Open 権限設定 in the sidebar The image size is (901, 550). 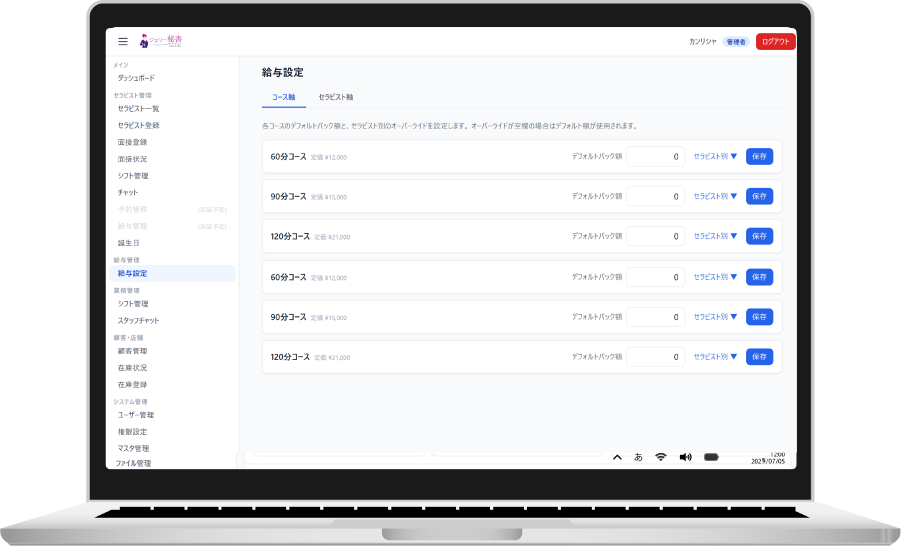(x=132, y=432)
